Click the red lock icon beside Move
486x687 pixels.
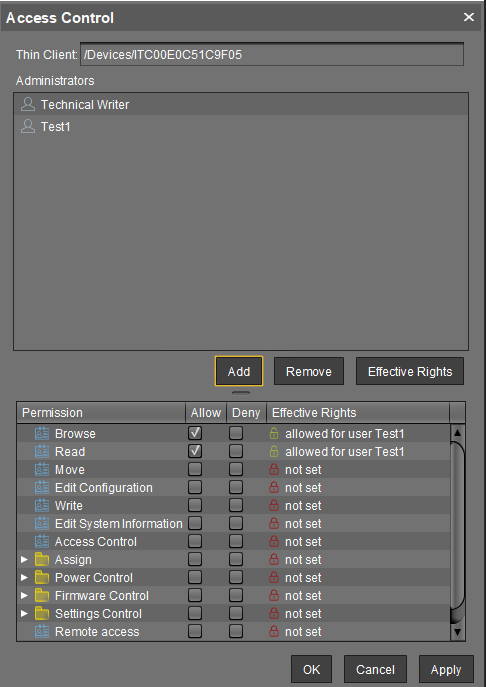(x=274, y=469)
